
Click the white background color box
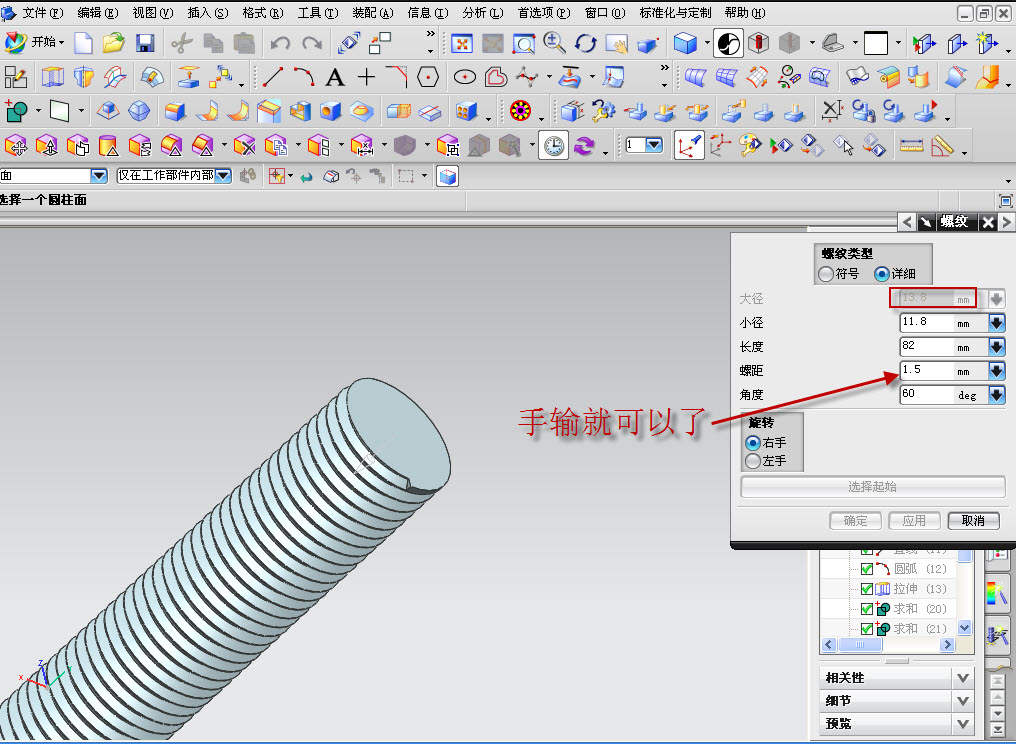(875, 43)
